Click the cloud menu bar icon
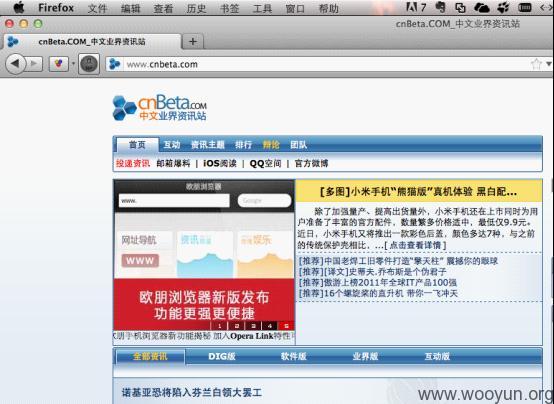This screenshot has height=404, width=554. point(482,7)
